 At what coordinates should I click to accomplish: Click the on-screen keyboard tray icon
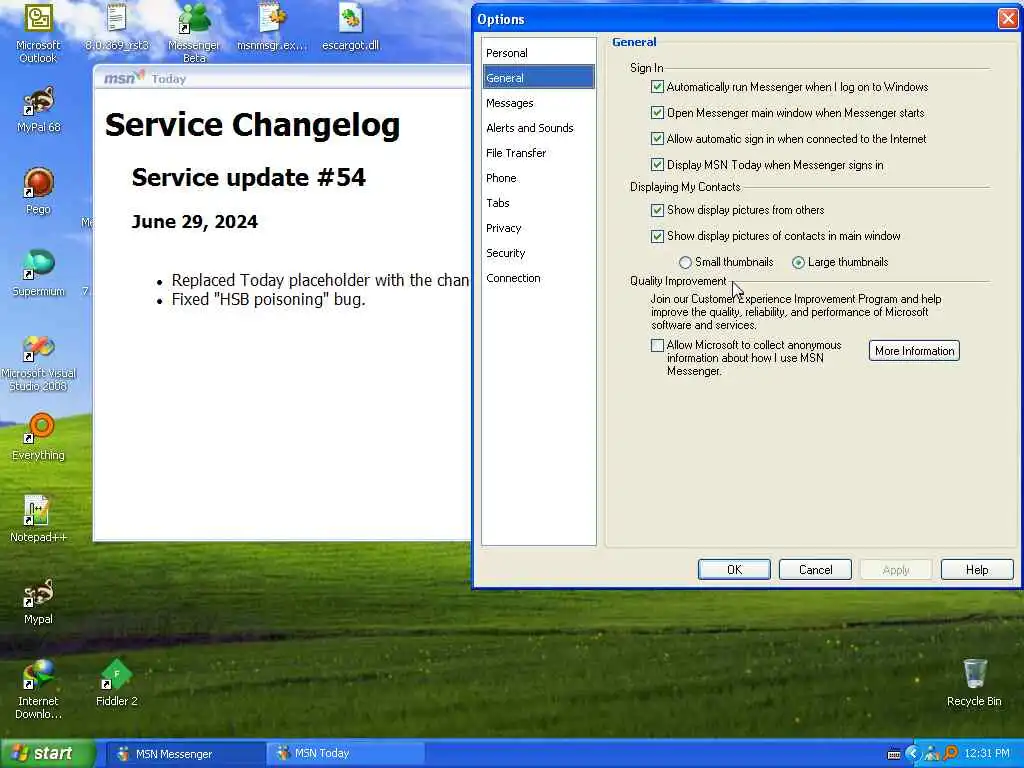coord(894,754)
